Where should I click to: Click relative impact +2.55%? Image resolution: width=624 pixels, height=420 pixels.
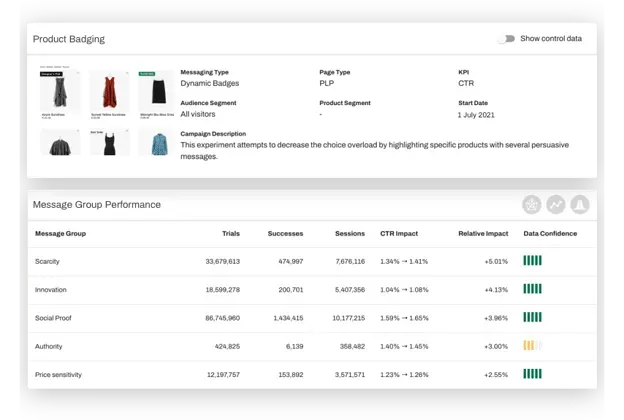point(496,375)
